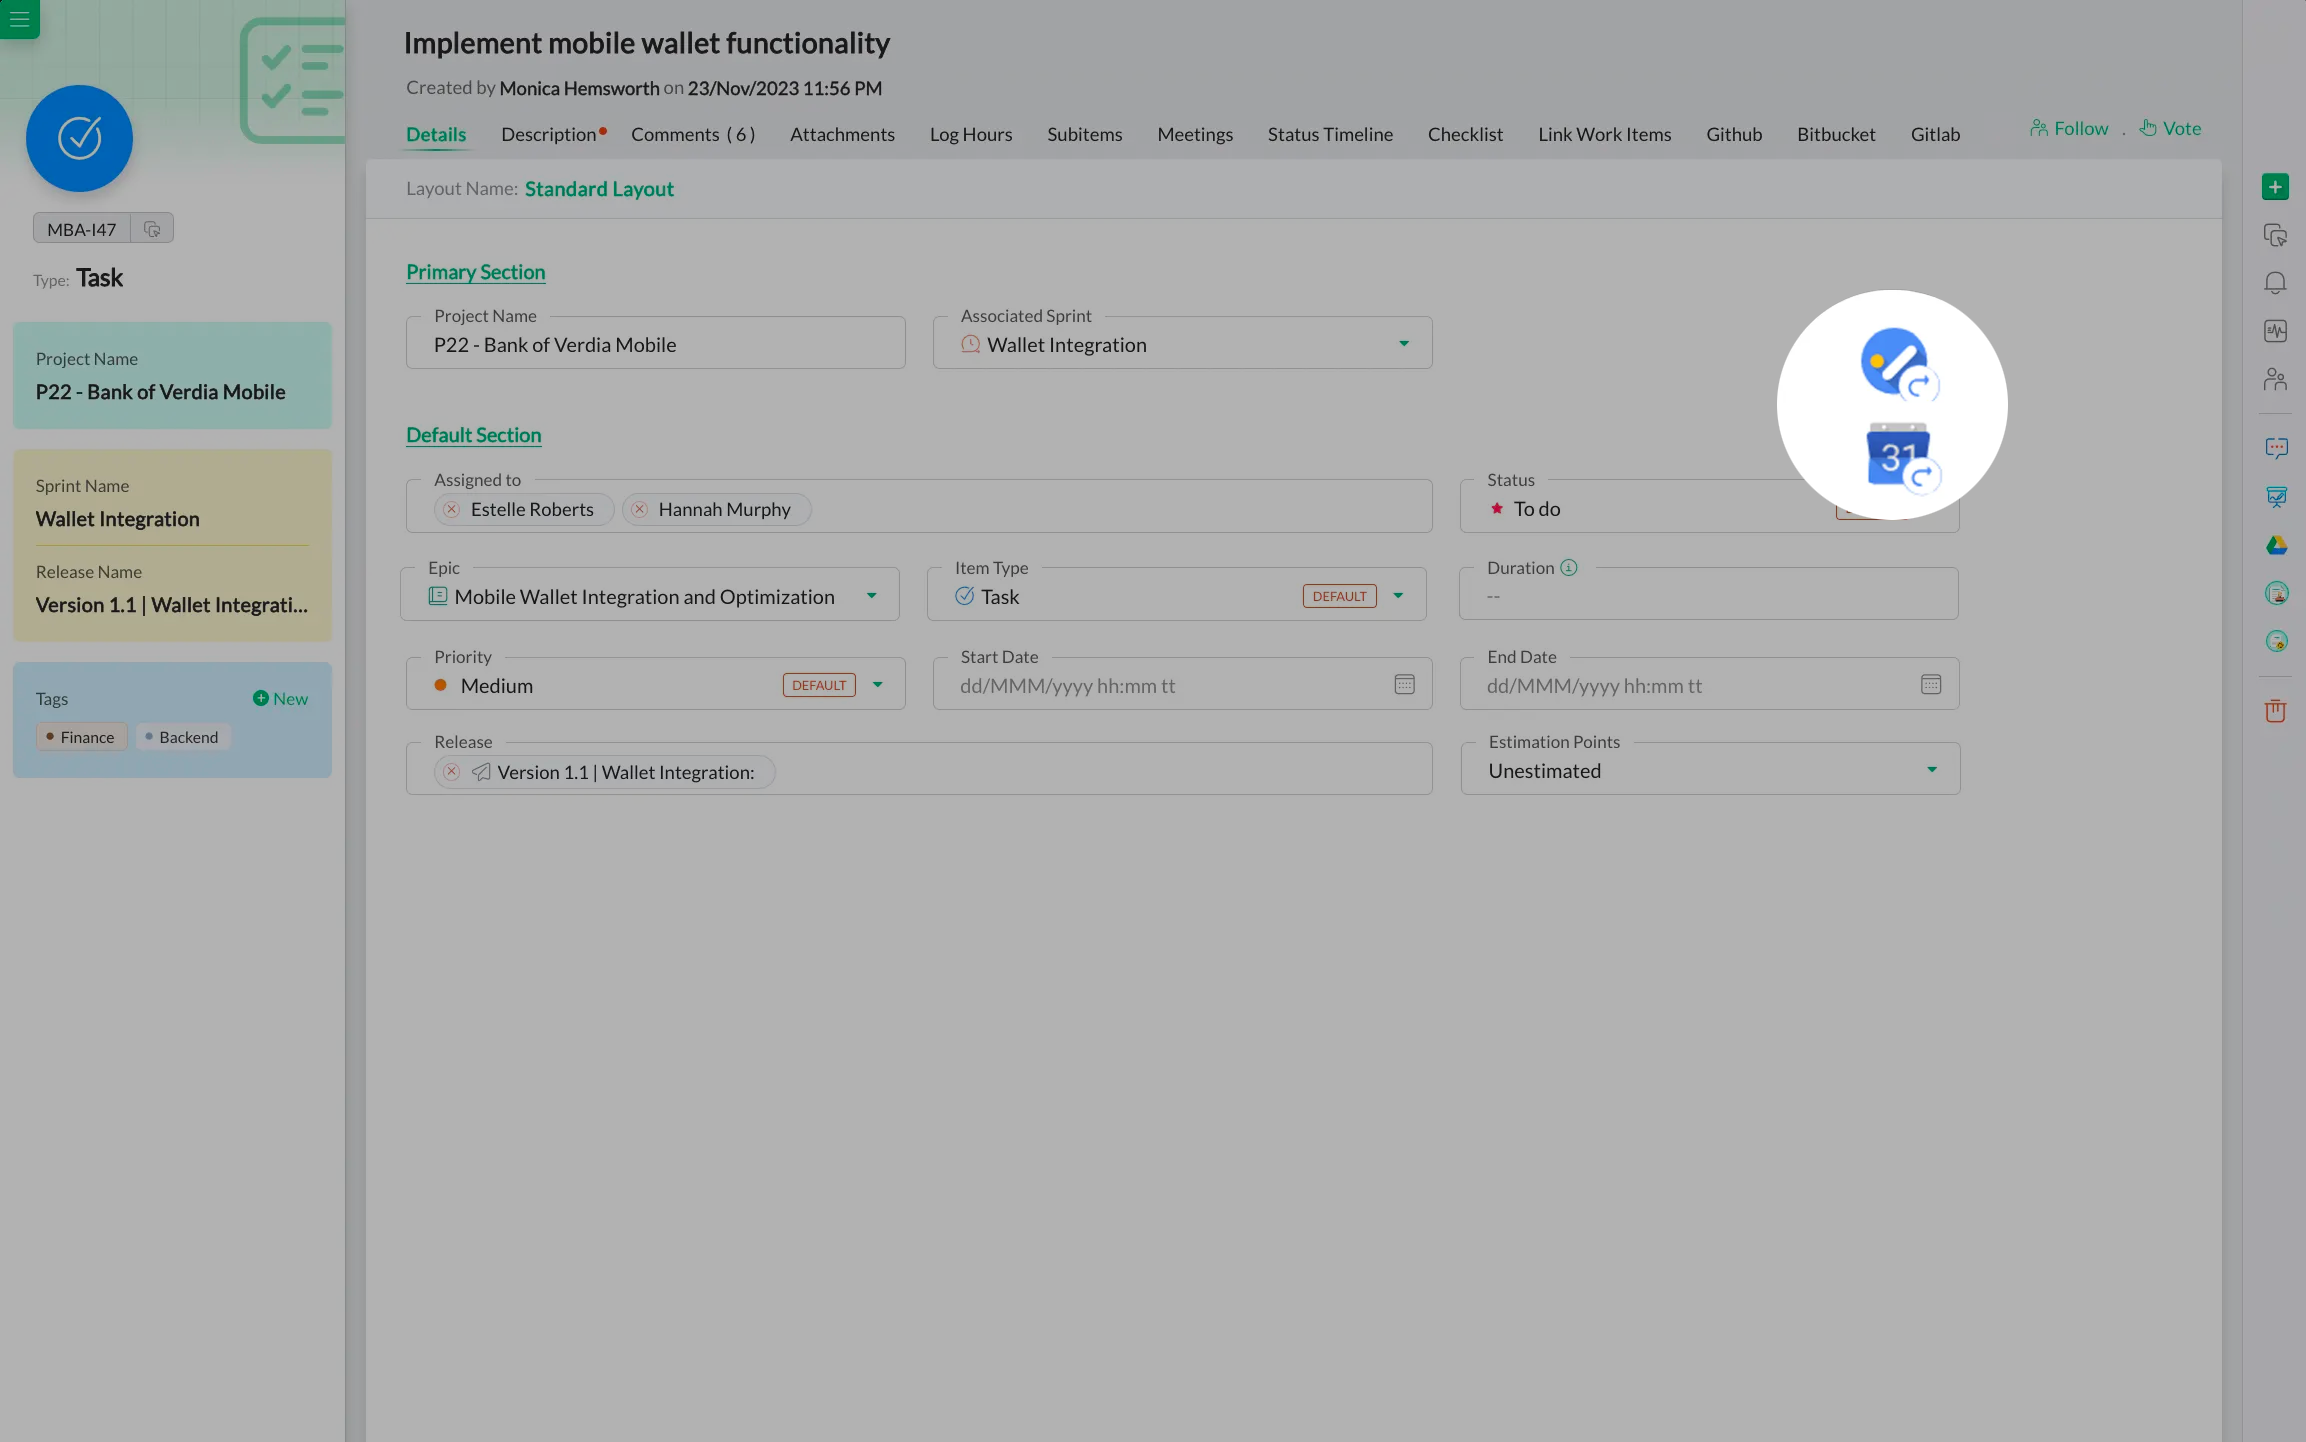2306x1442 pixels.
Task: Click the green plus add button
Action: [x=2275, y=187]
